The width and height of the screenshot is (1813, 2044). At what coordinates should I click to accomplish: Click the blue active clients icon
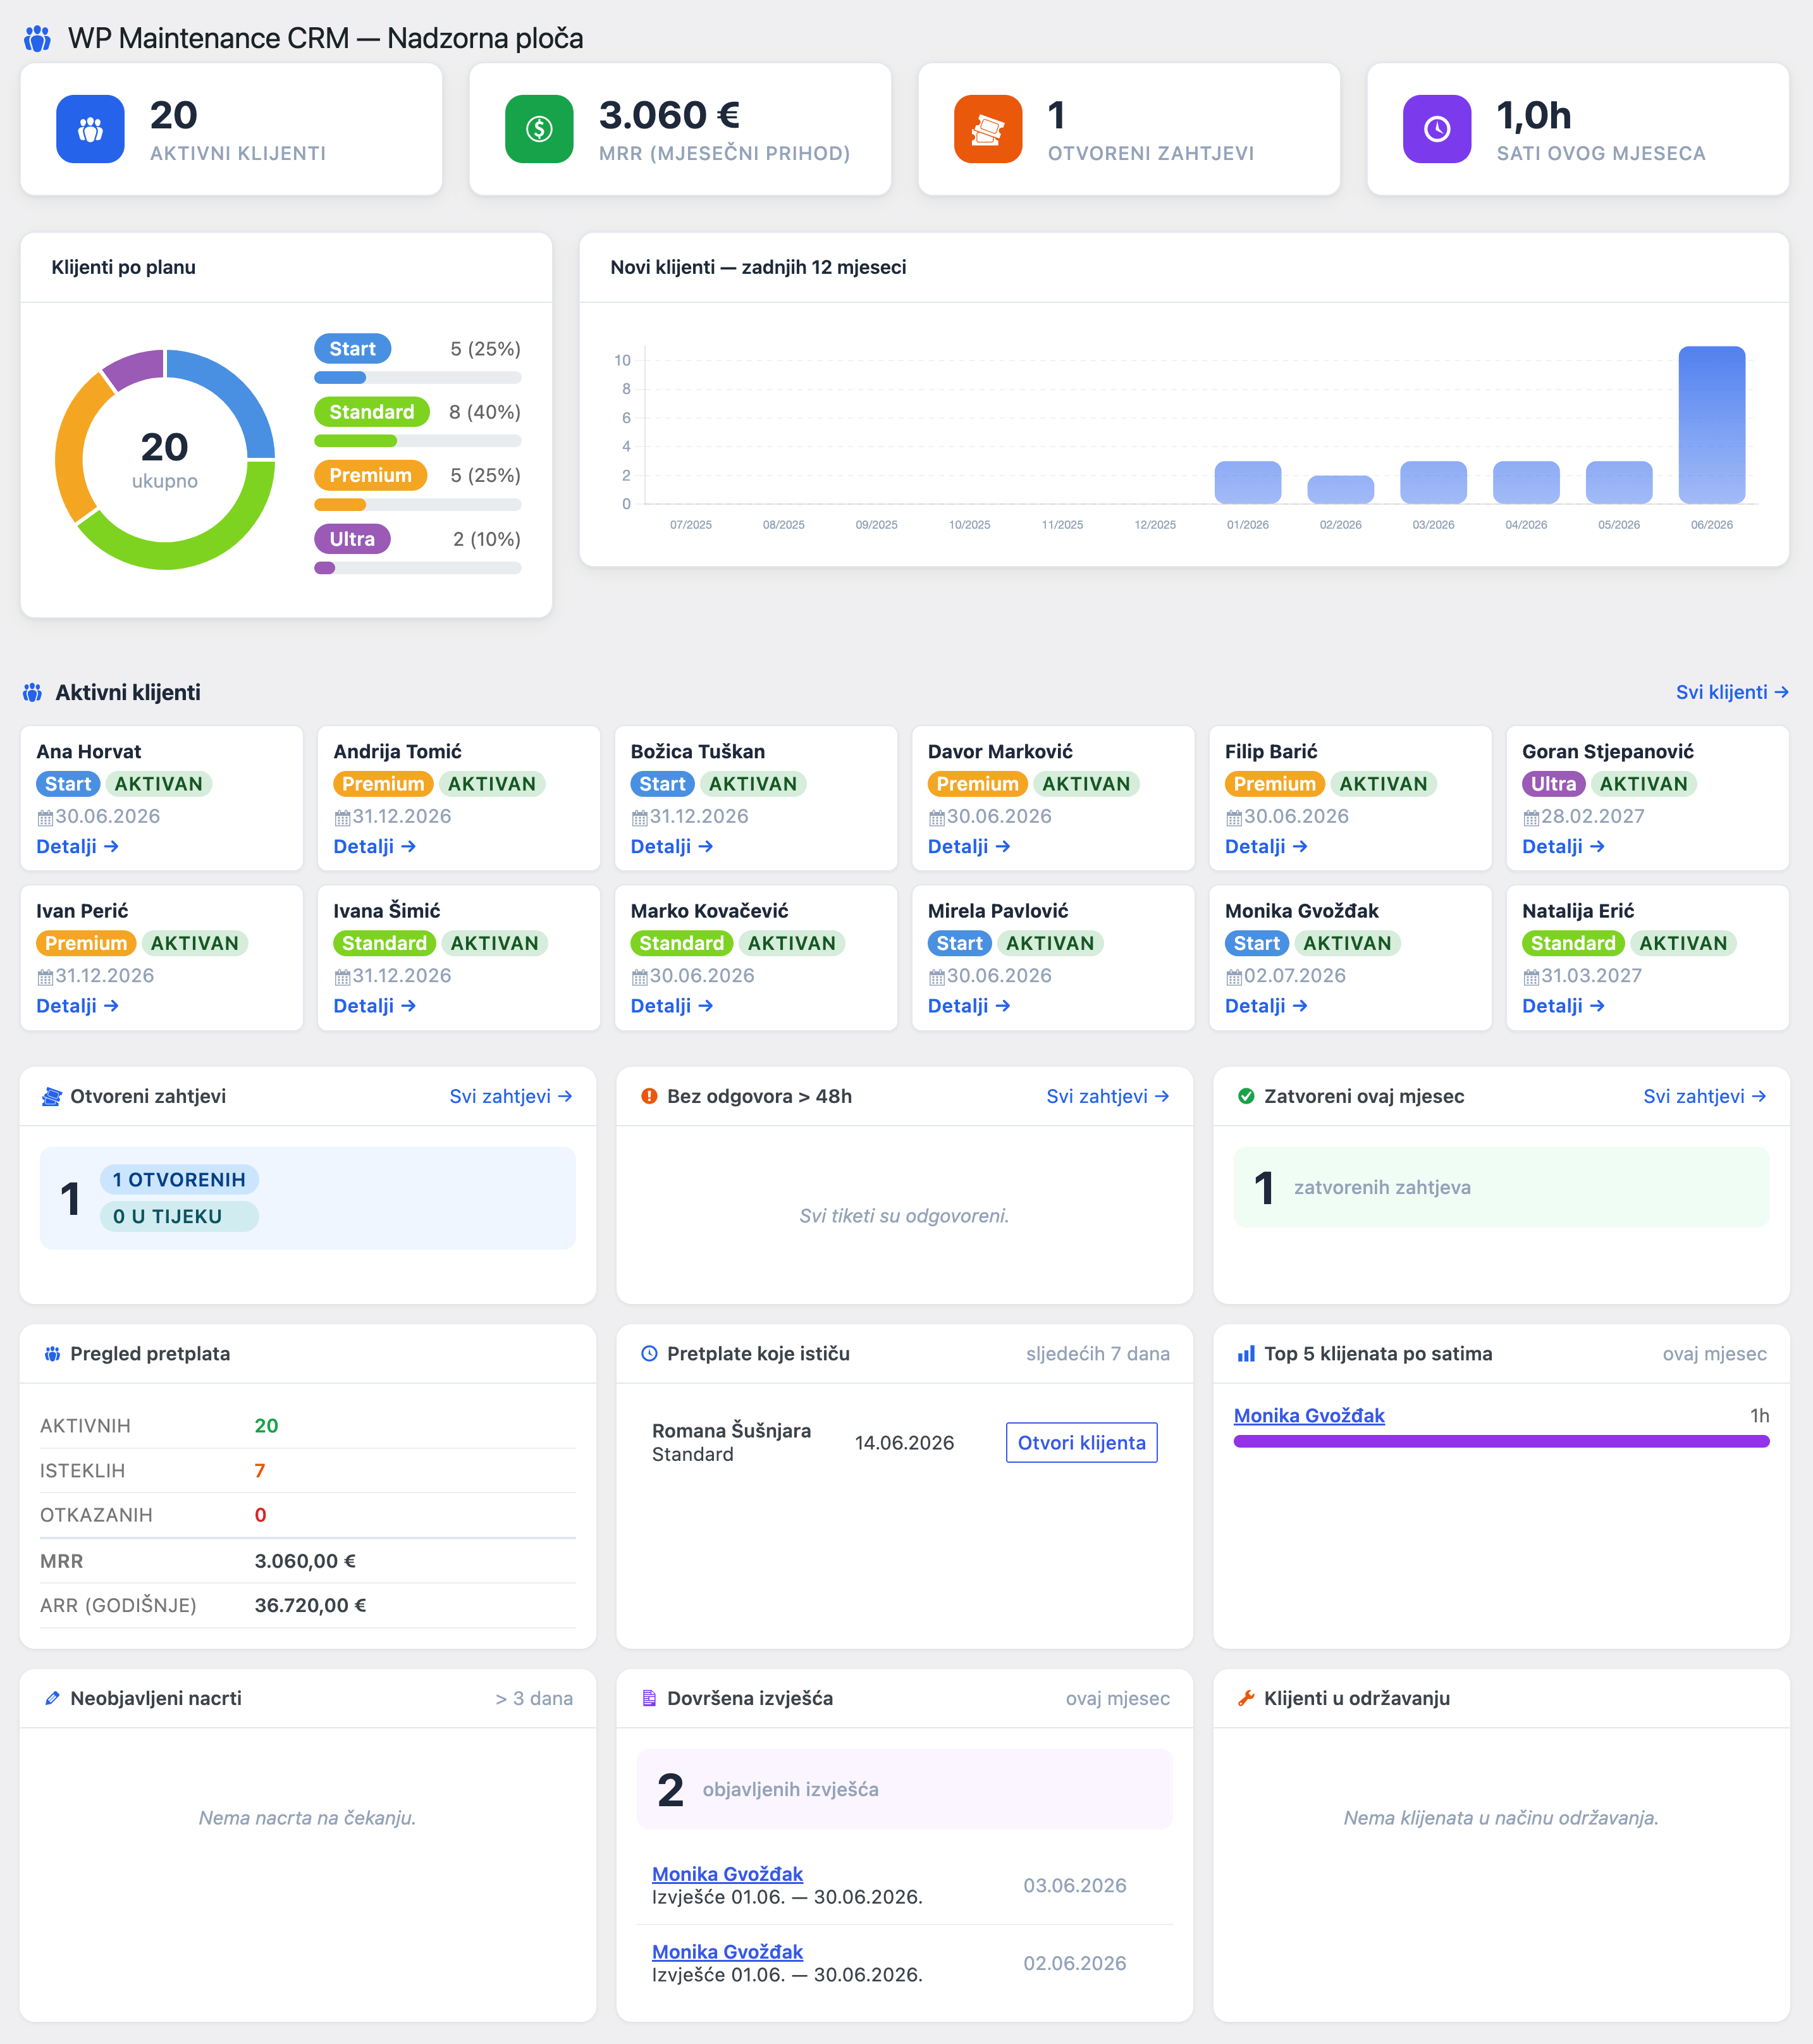point(90,129)
